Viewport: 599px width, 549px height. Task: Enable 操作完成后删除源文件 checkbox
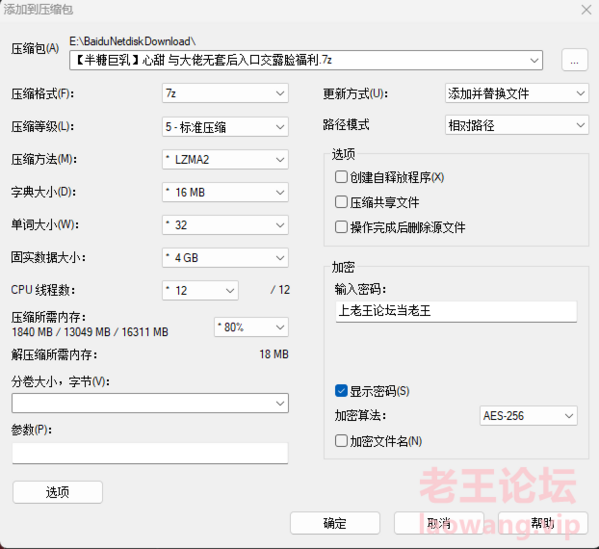(x=341, y=227)
